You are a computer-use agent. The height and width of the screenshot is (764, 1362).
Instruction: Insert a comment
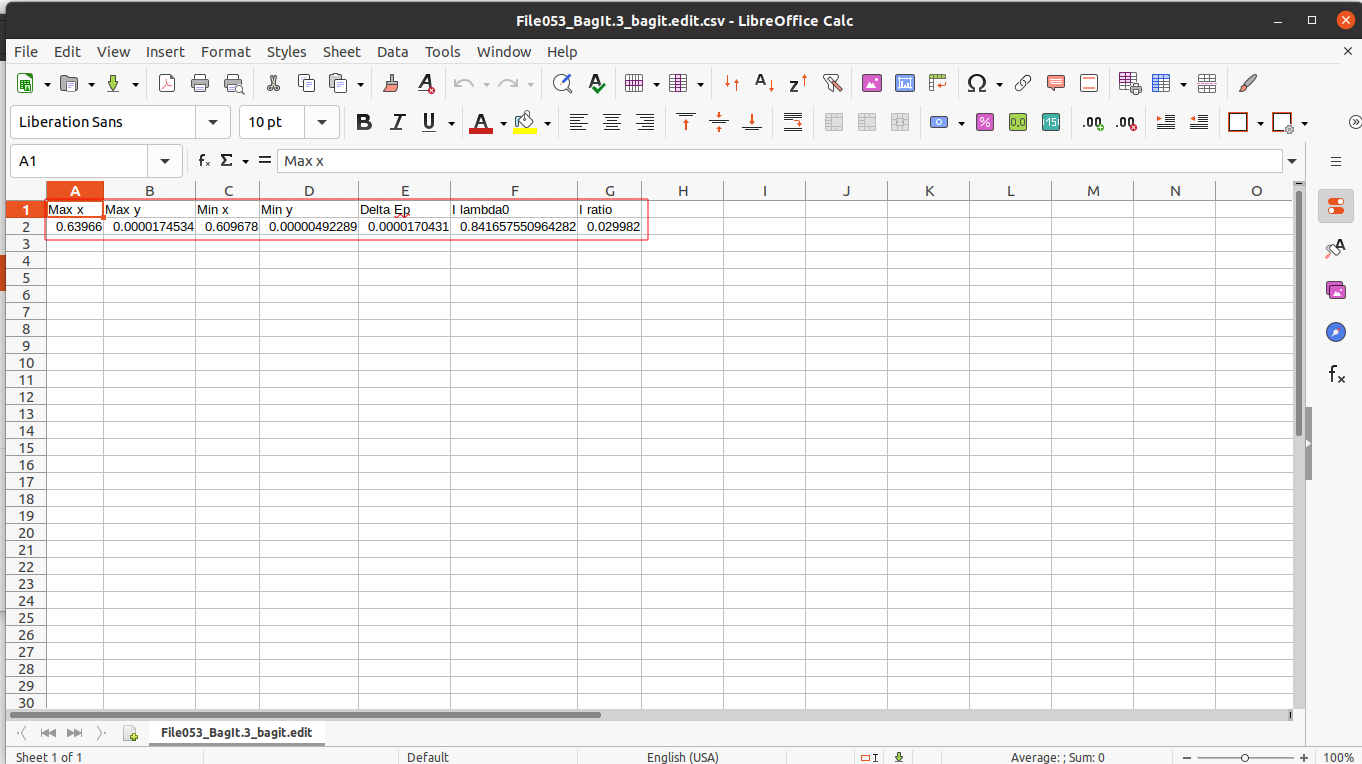1055,83
